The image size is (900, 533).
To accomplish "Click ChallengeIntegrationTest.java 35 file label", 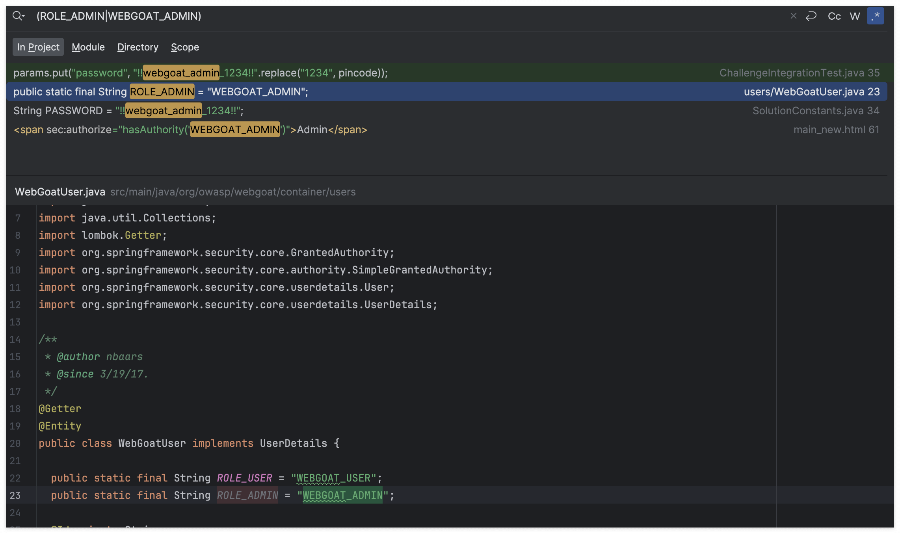I will pos(799,73).
